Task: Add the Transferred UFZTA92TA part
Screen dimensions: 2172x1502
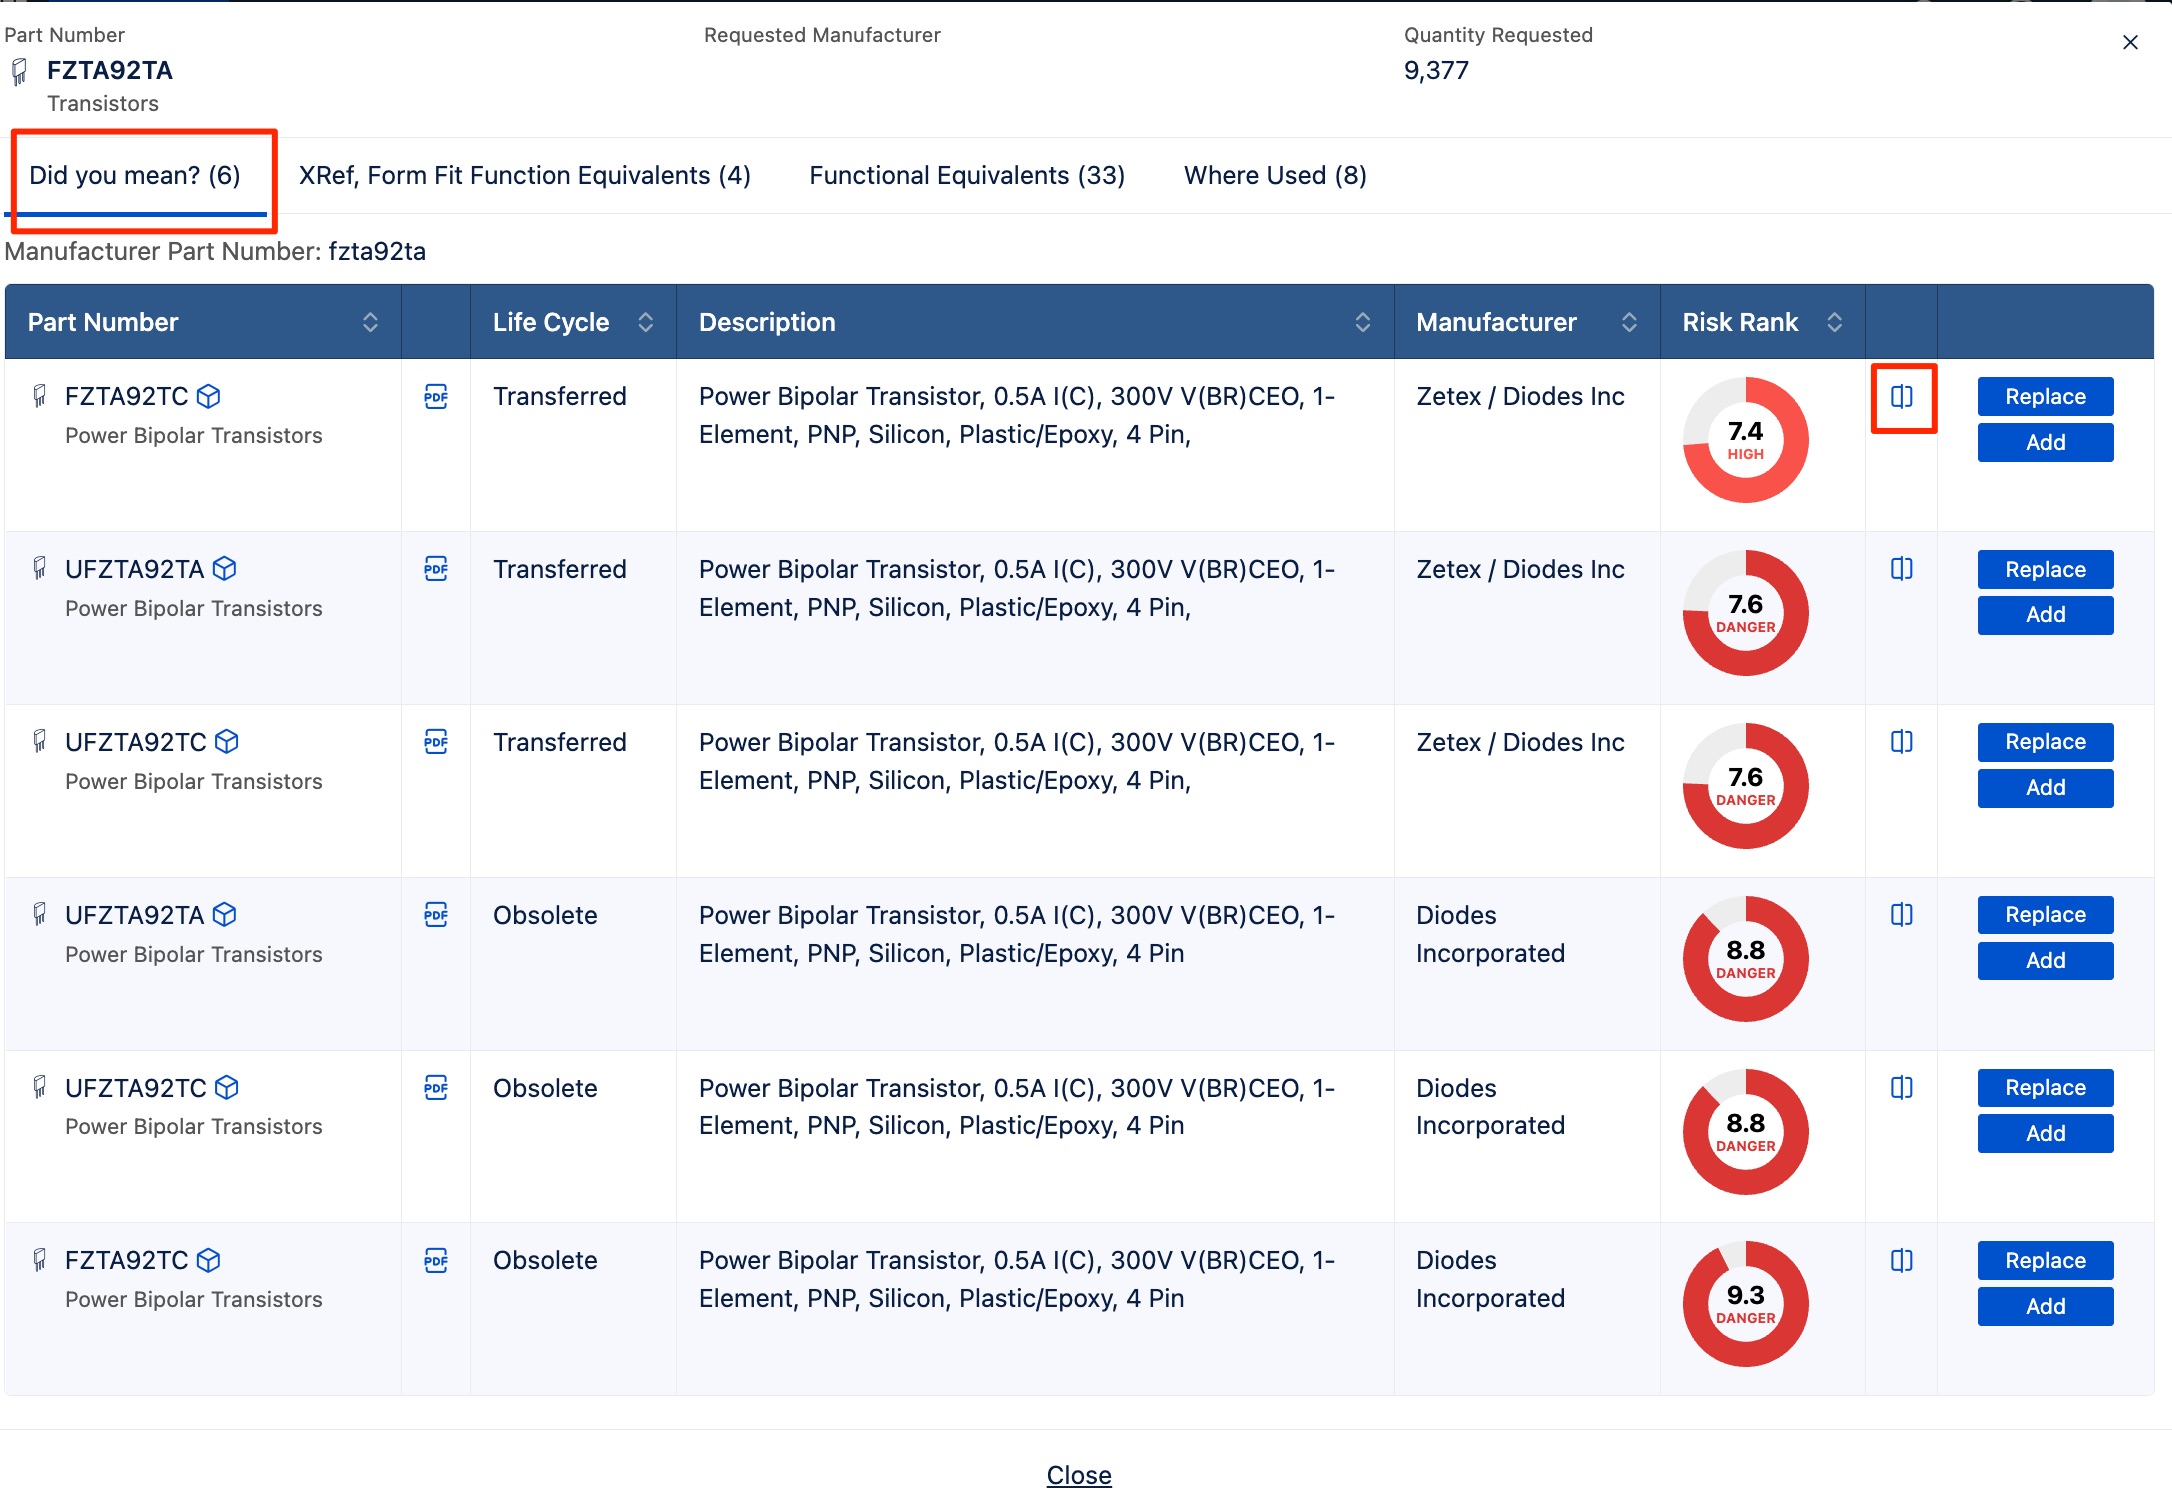Action: click(2045, 615)
